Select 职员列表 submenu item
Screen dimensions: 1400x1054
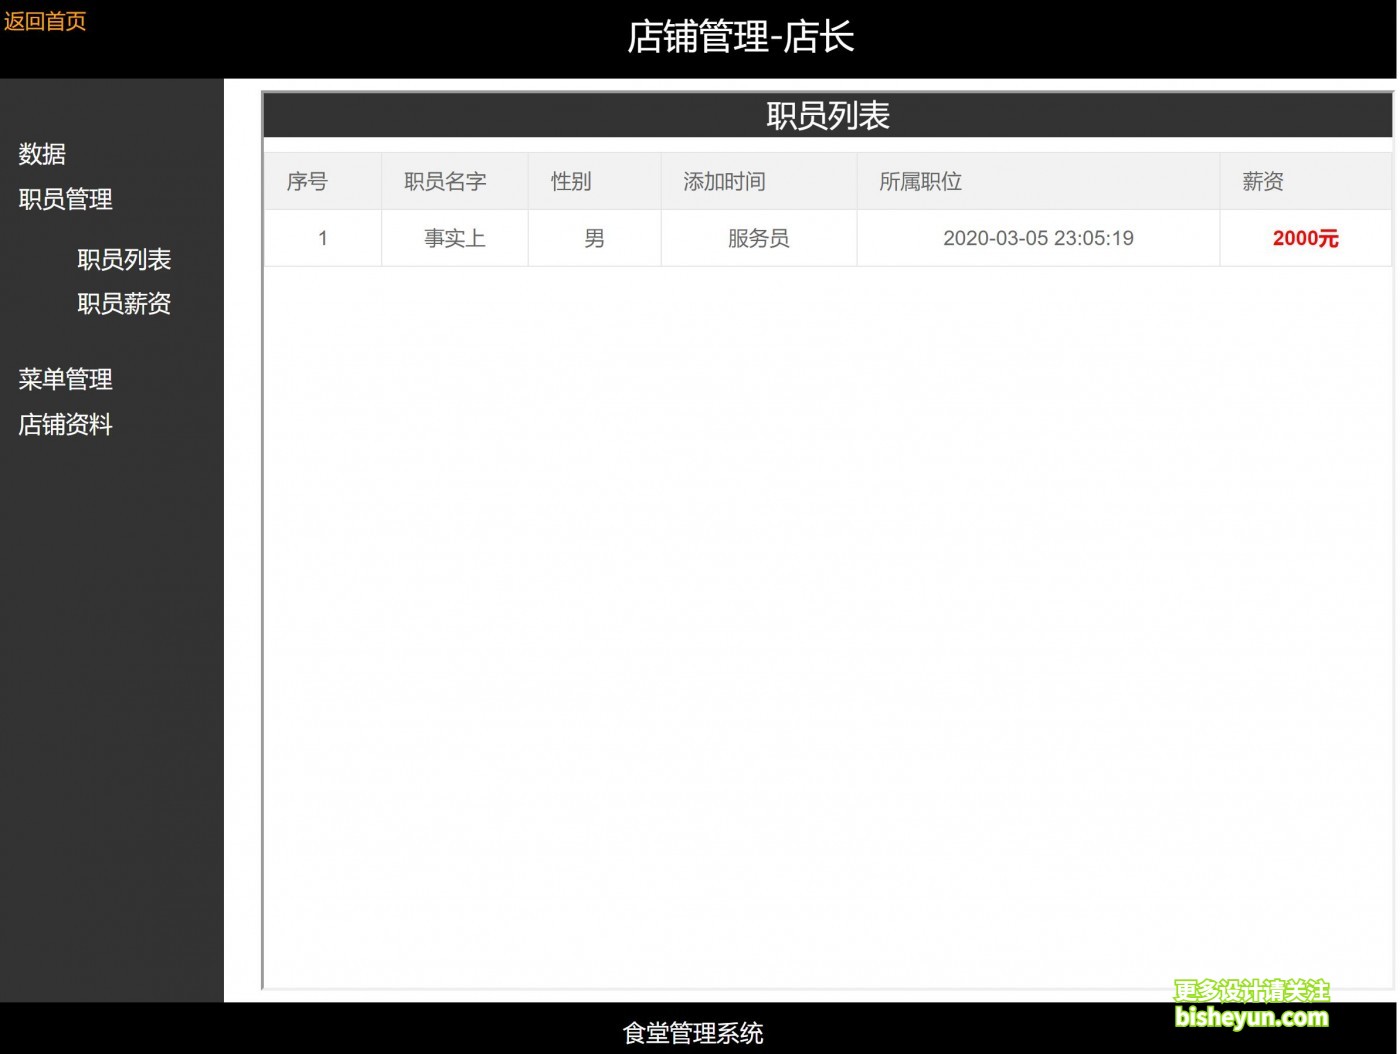[124, 259]
